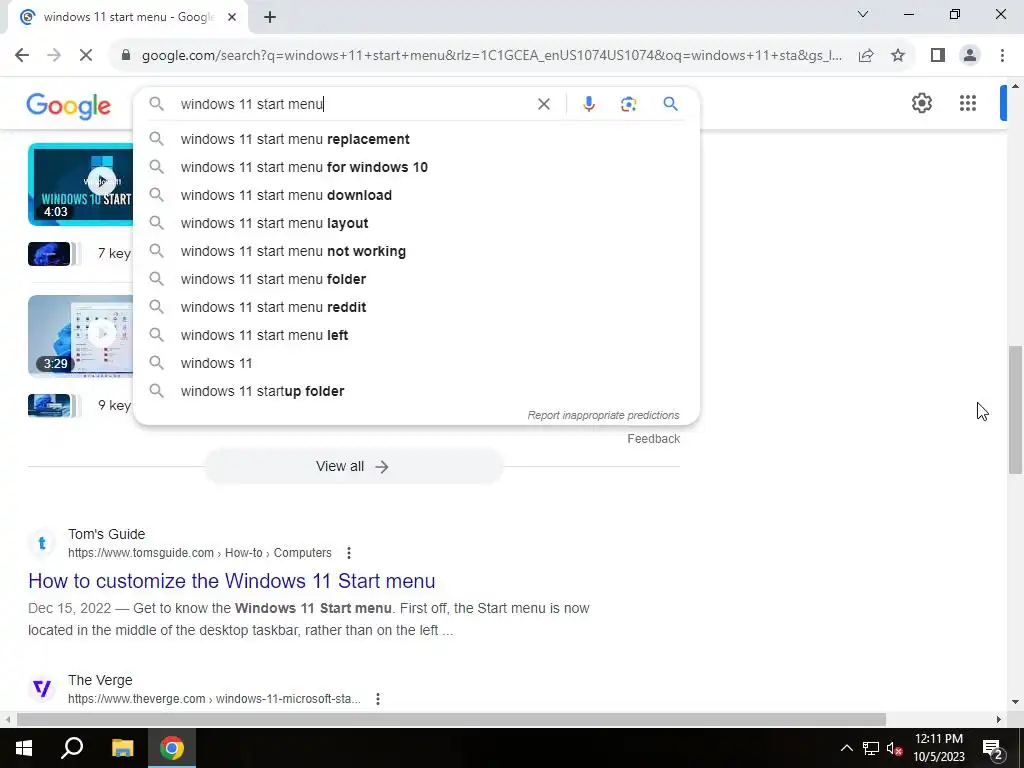
Task: Go to the Google logo homepage
Action: point(69,105)
